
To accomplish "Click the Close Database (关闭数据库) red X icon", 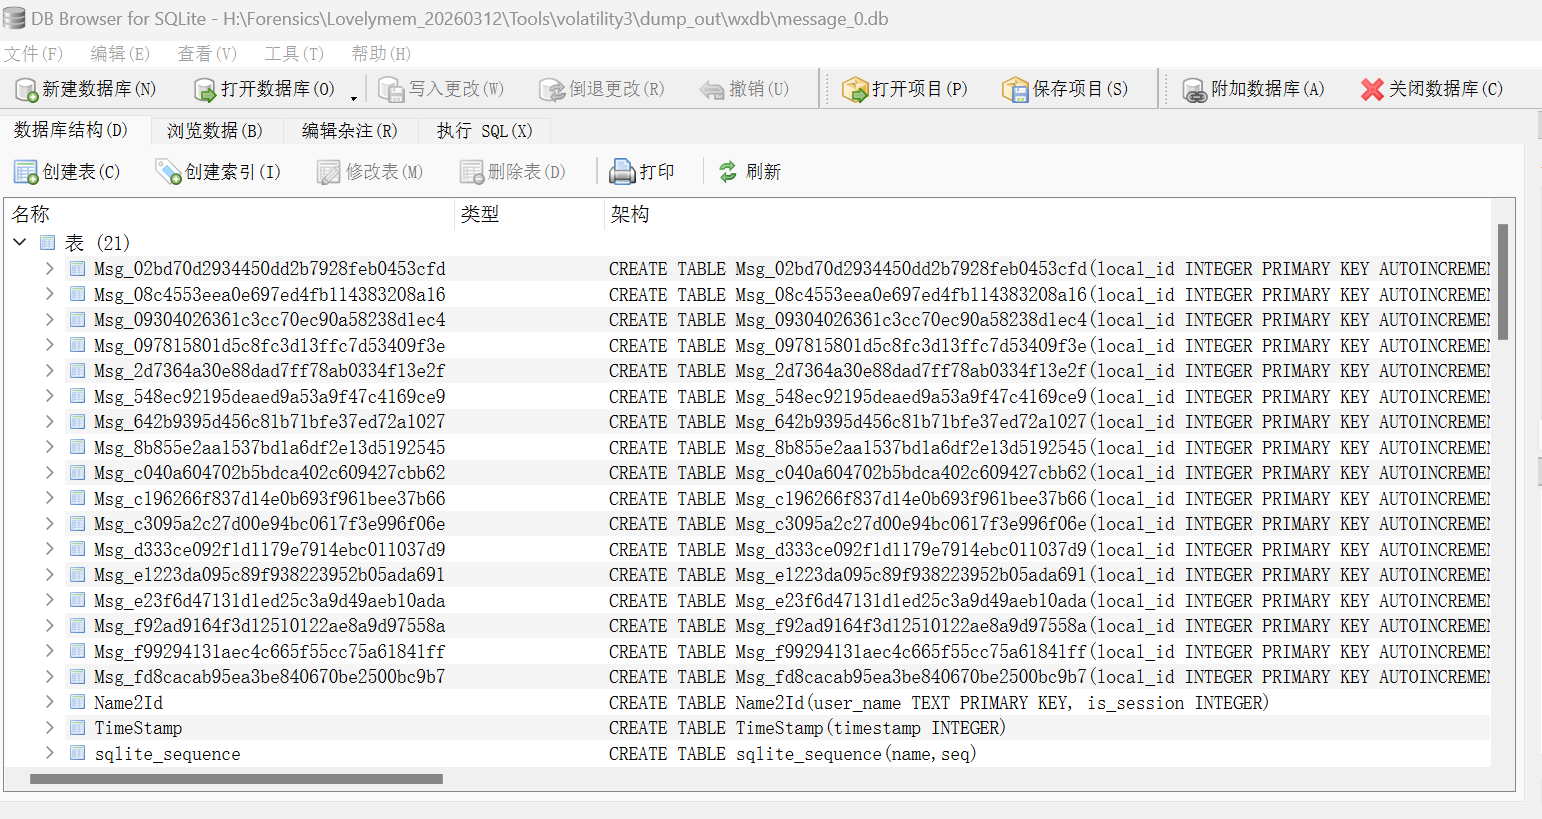I will point(1372,90).
